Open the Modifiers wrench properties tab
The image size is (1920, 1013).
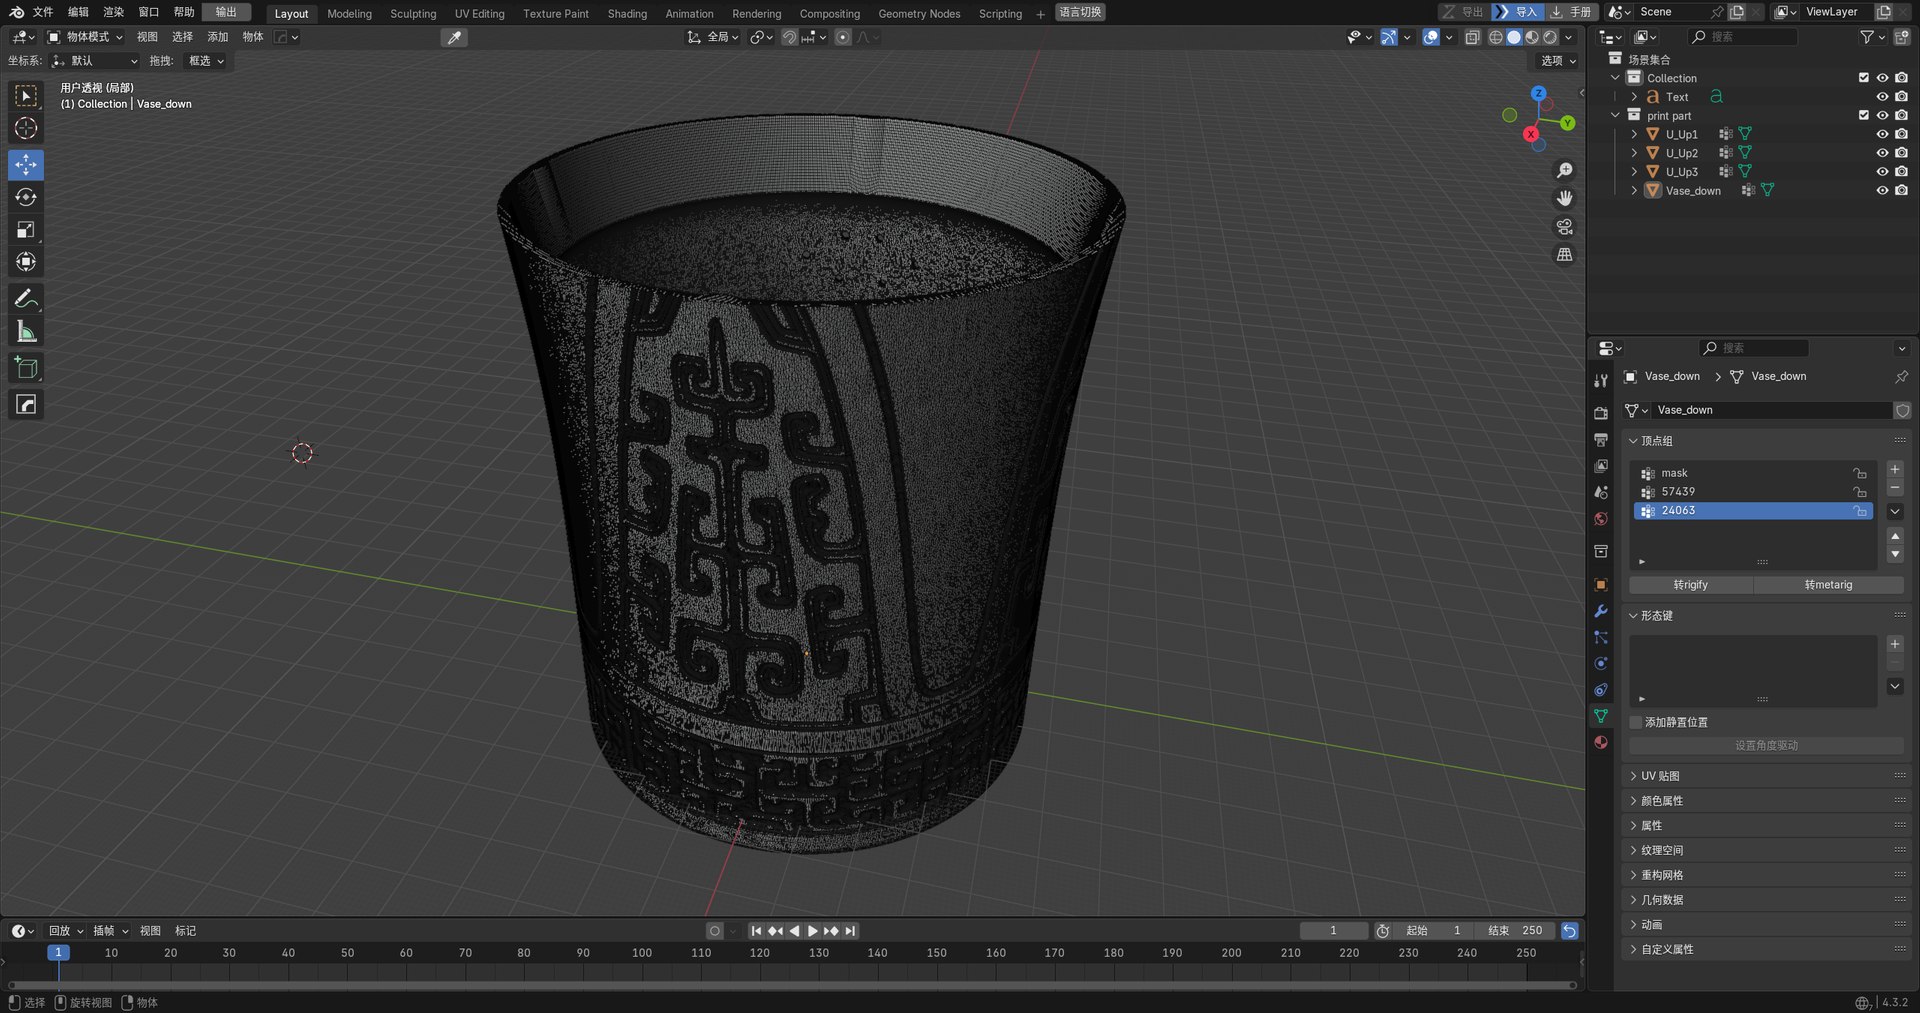(1601, 611)
